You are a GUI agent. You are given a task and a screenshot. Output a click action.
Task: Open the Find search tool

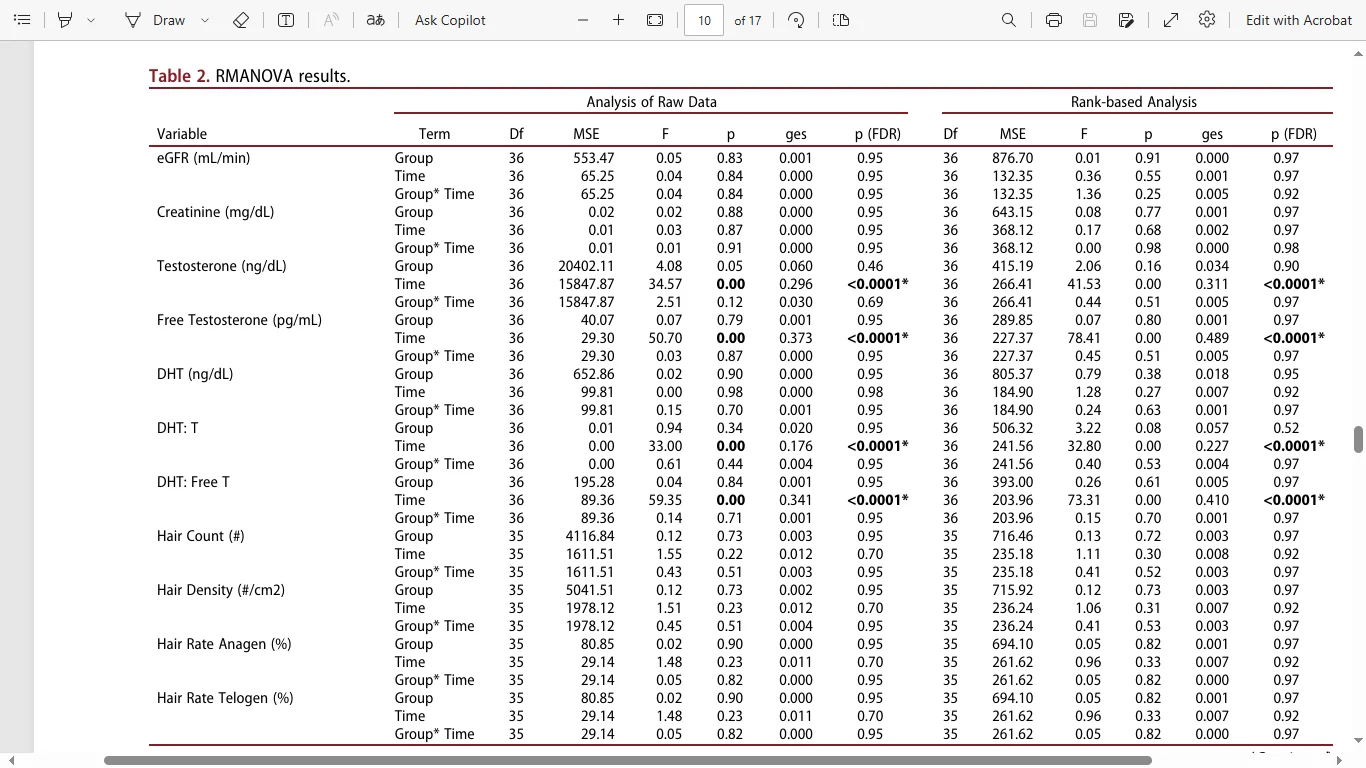click(x=1009, y=20)
